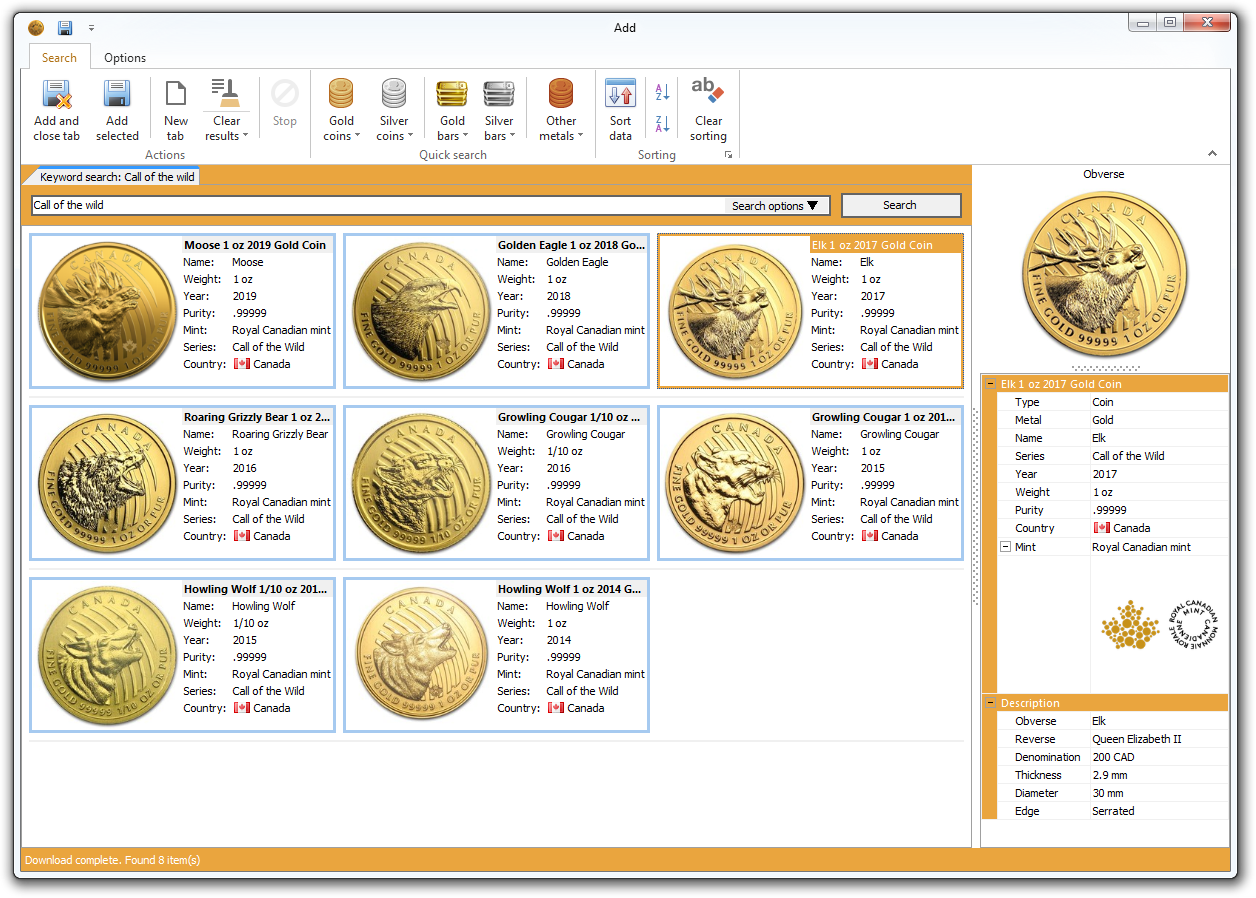This screenshot has height=898, width=1256.
Task: Collapse the Elk 1 oz 2017 header
Action: [x=990, y=384]
